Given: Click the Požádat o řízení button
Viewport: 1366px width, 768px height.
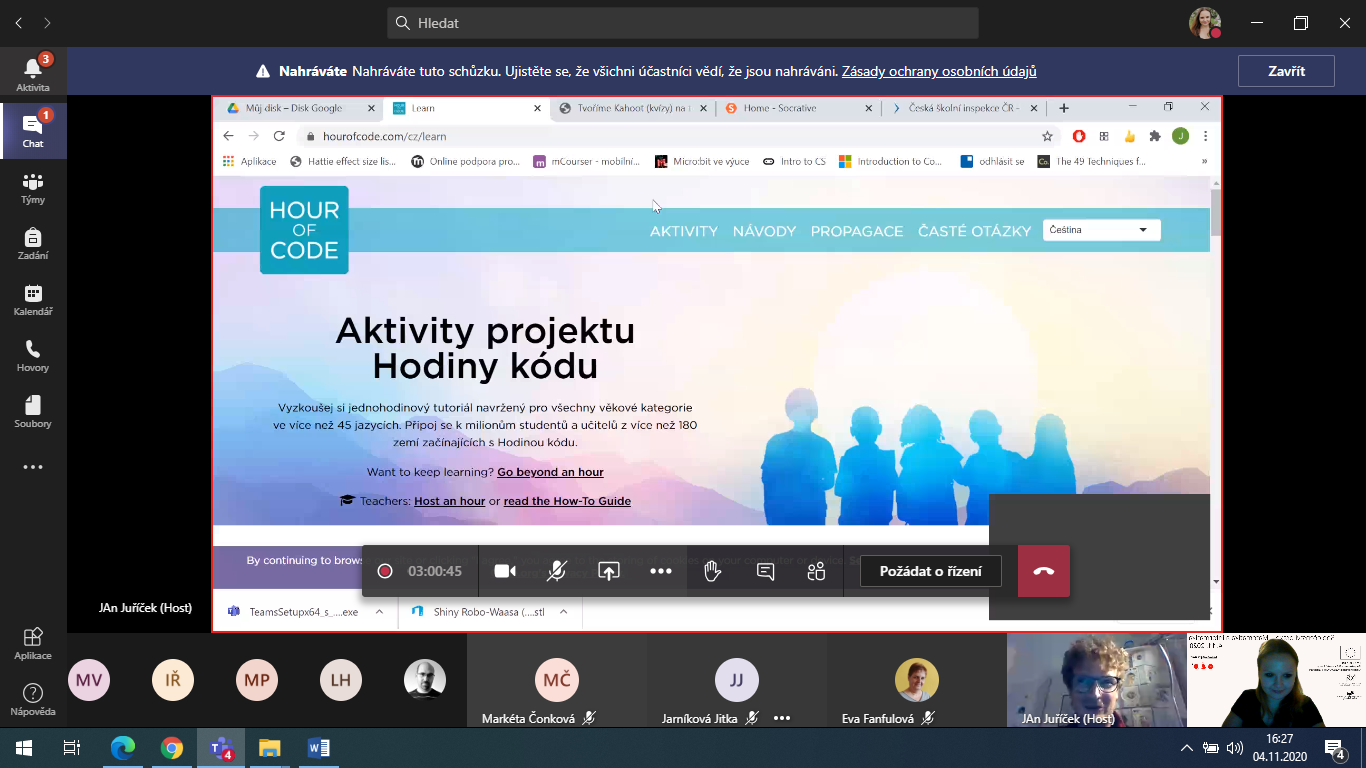Looking at the screenshot, I should pos(929,571).
